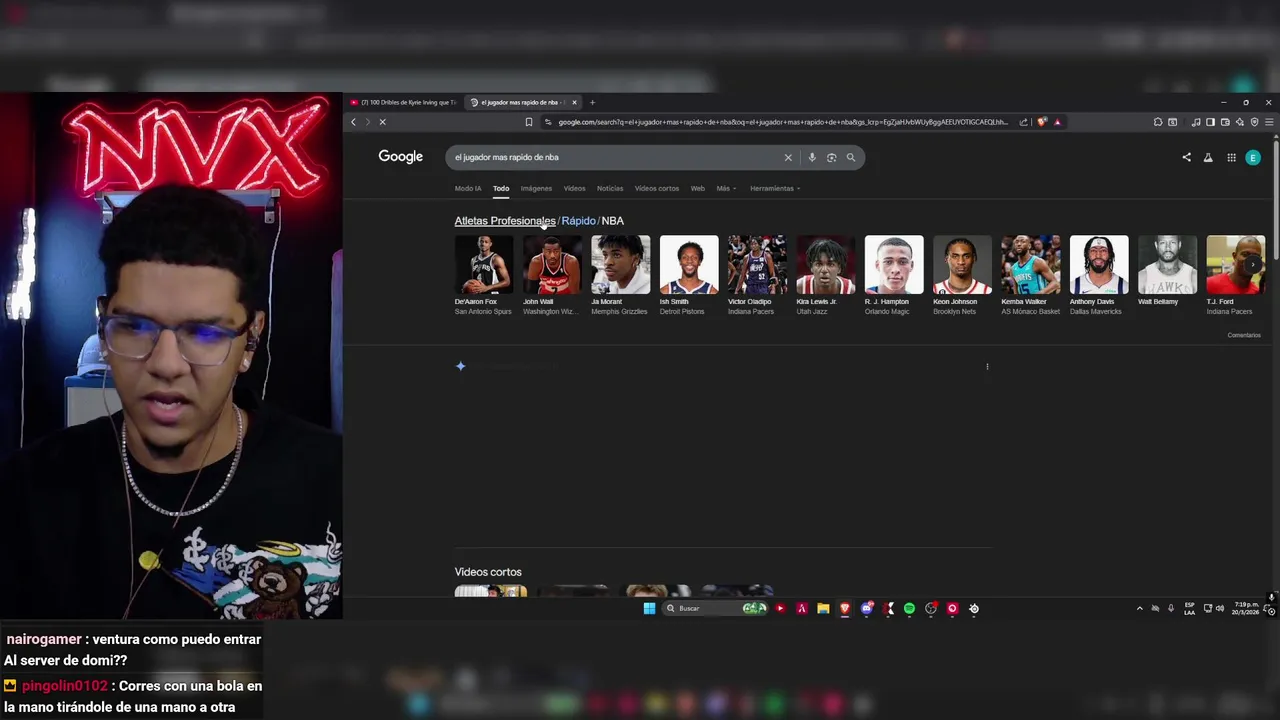Image resolution: width=1280 pixels, height=720 pixels.
Task: Open more options on the AI overview
Action: 987,366
